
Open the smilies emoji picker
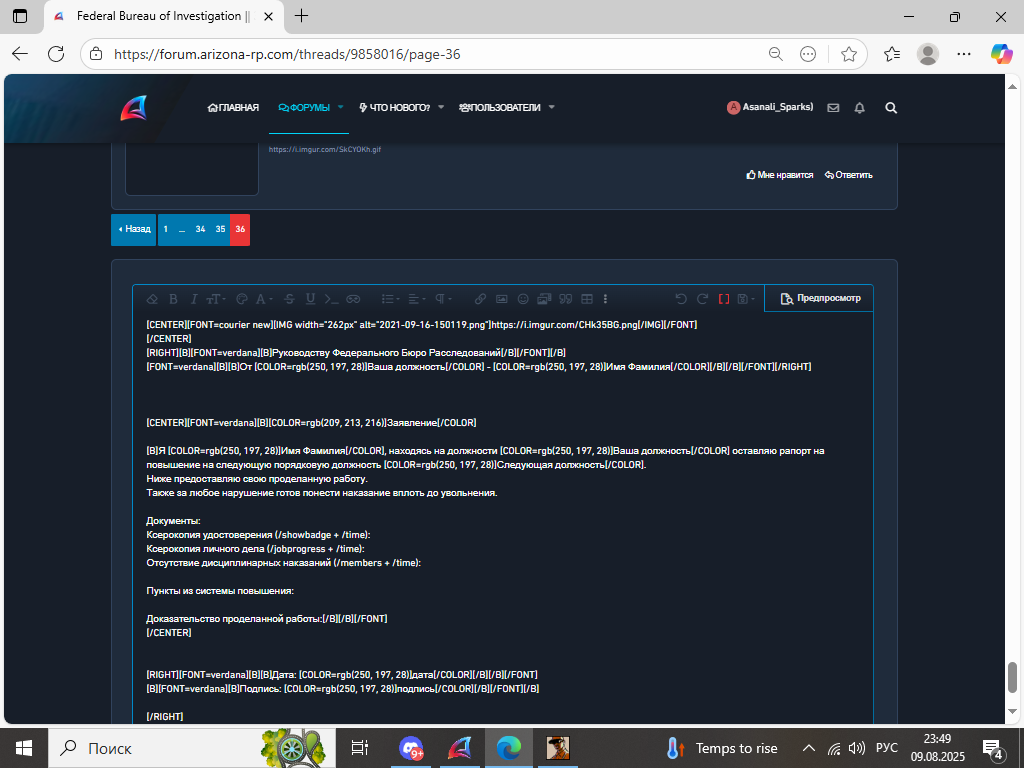pyautogui.click(x=523, y=298)
